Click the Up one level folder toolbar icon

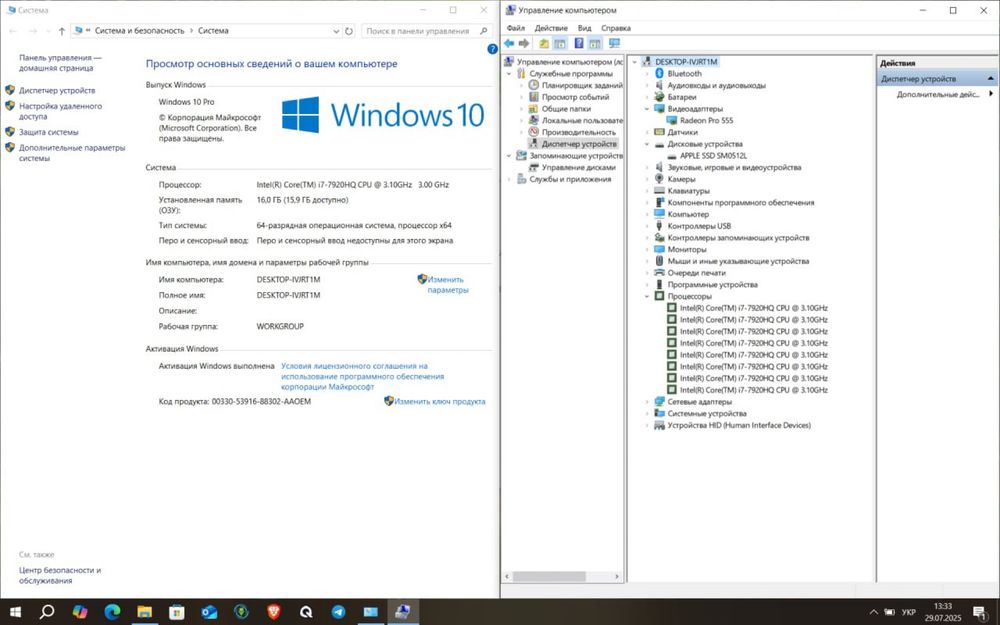[x=543, y=43]
